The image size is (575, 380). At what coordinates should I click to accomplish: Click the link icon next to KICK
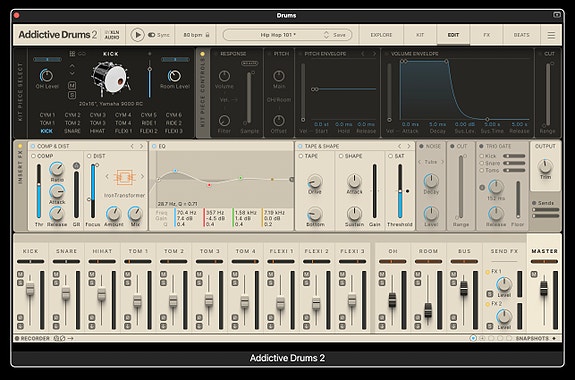(82, 54)
